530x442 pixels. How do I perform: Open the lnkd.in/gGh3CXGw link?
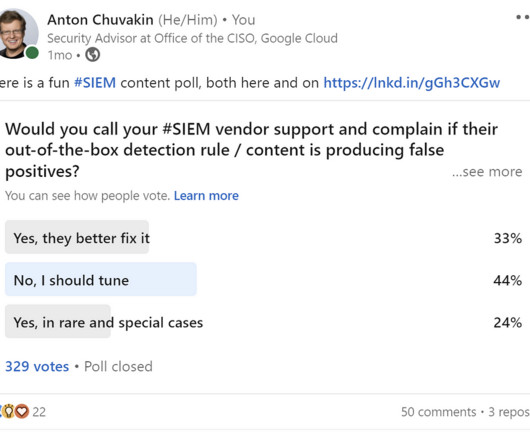[x=412, y=83]
